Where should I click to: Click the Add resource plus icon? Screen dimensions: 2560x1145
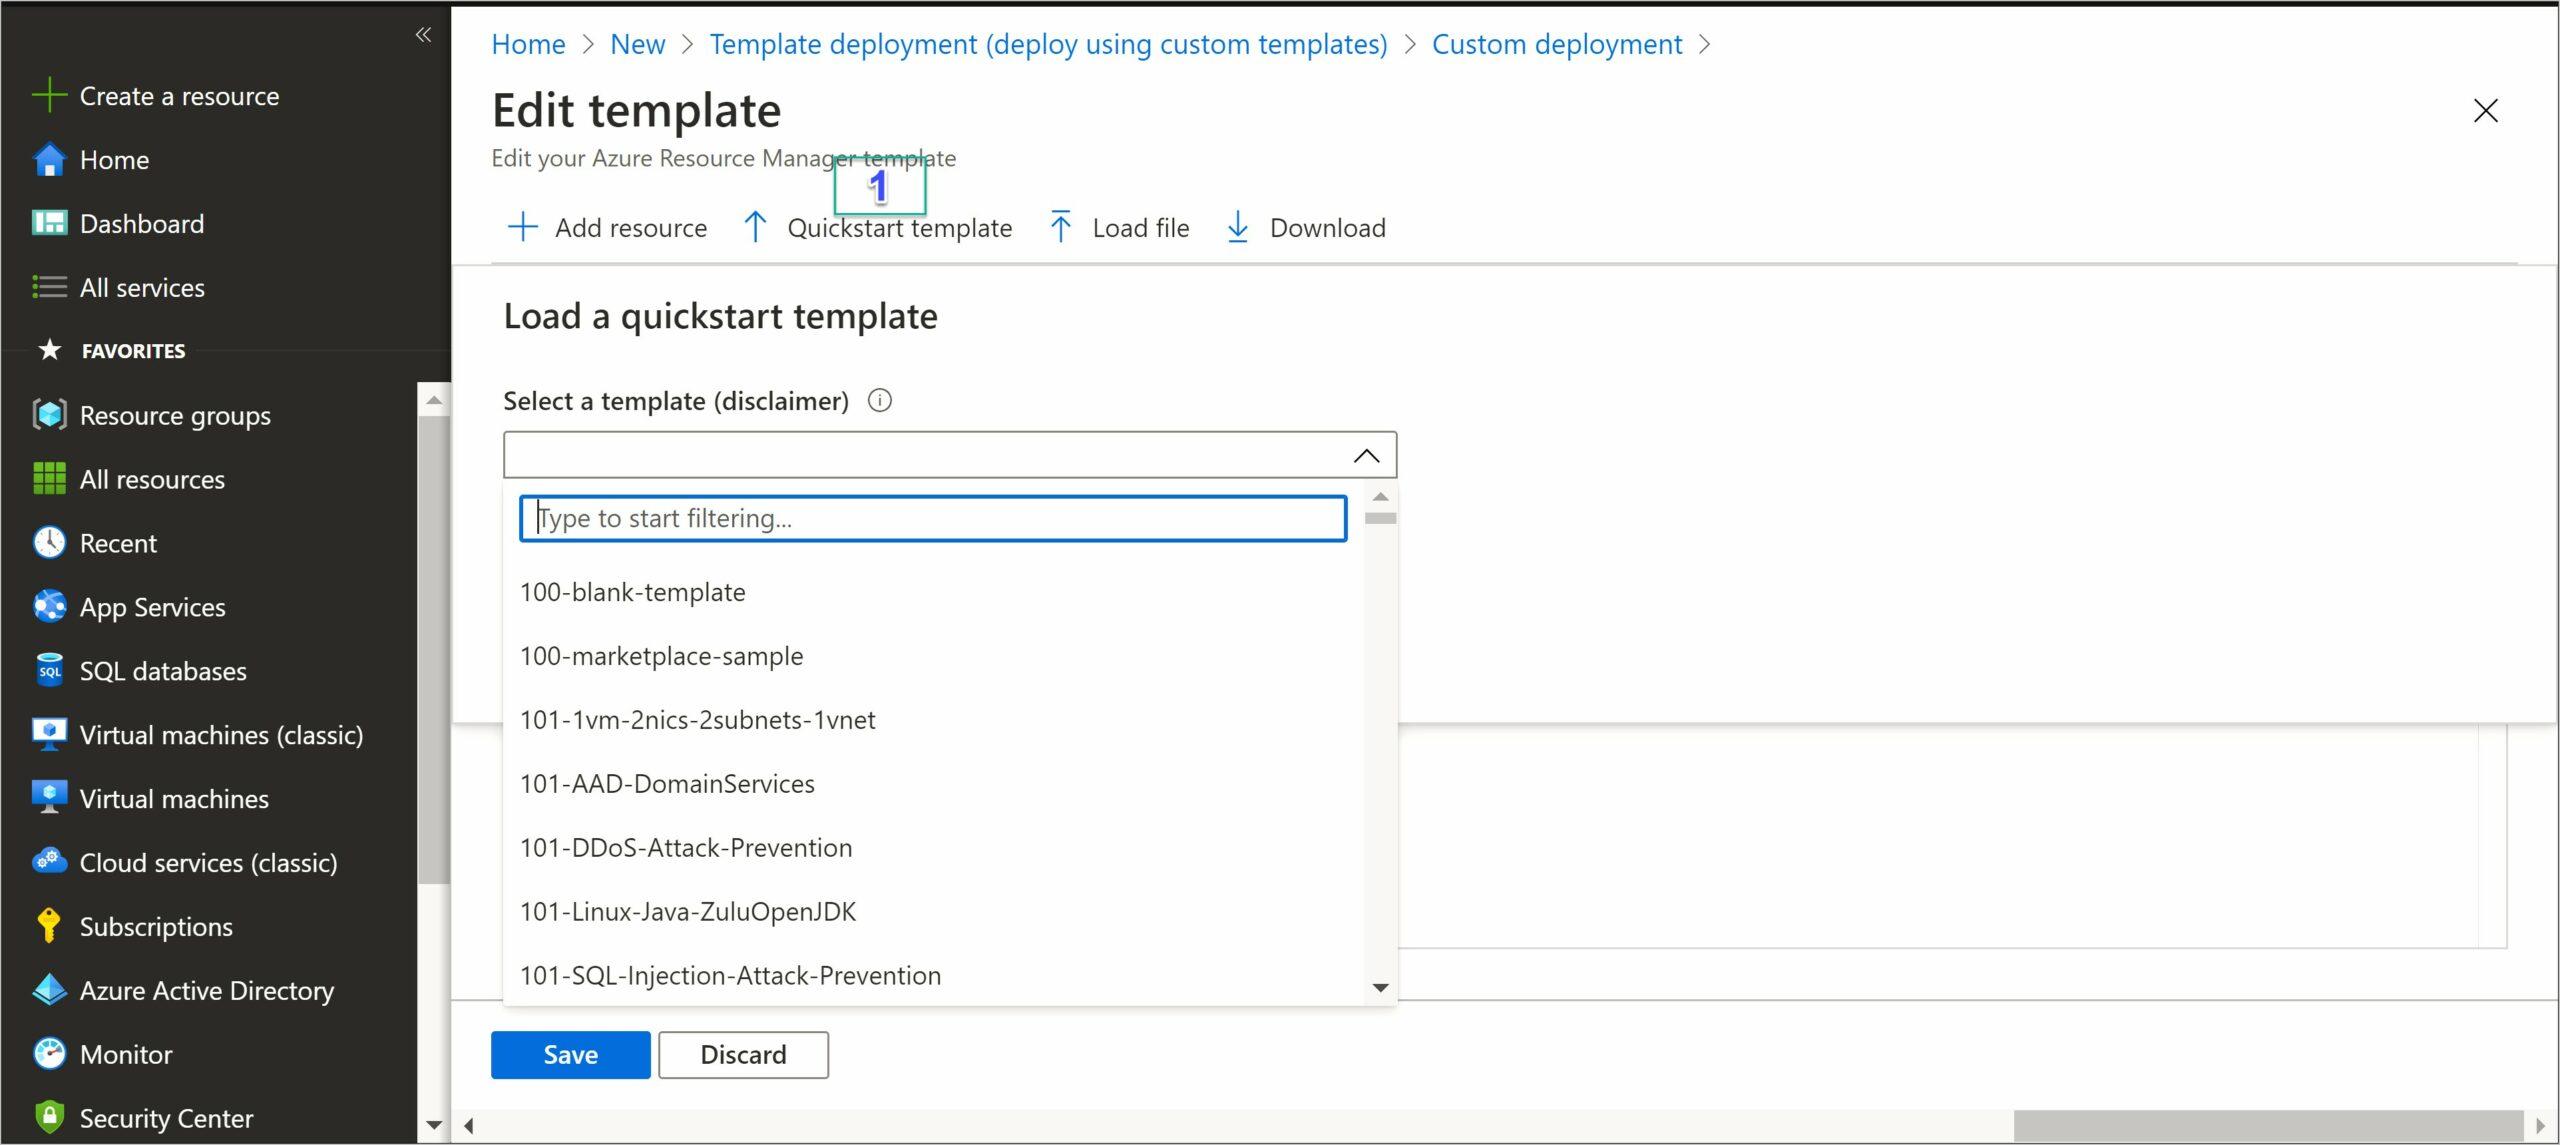pyautogui.click(x=523, y=227)
